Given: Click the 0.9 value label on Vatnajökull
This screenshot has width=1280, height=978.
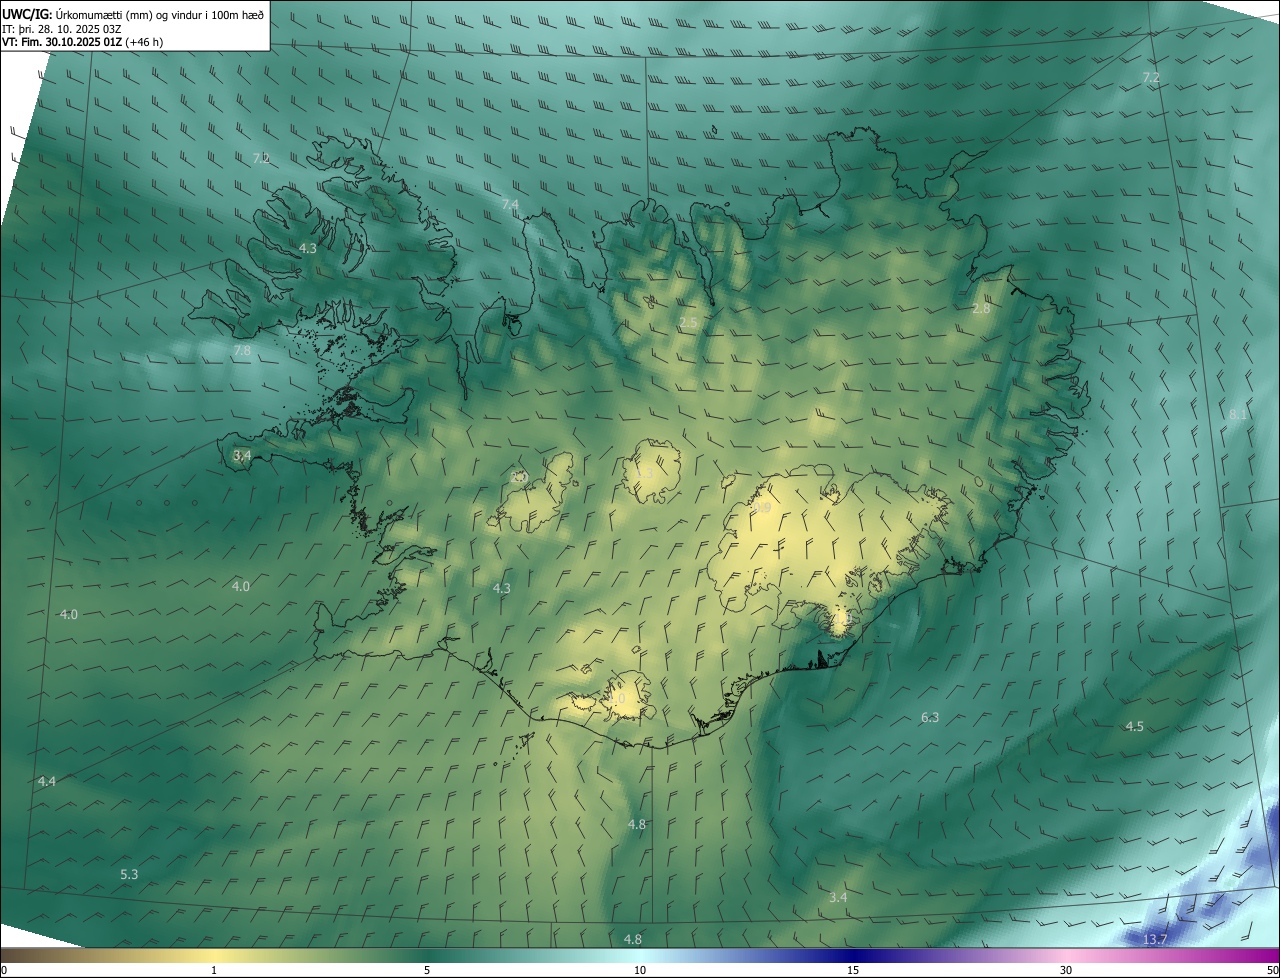Looking at the screenshot, I should tap(762, 509).
